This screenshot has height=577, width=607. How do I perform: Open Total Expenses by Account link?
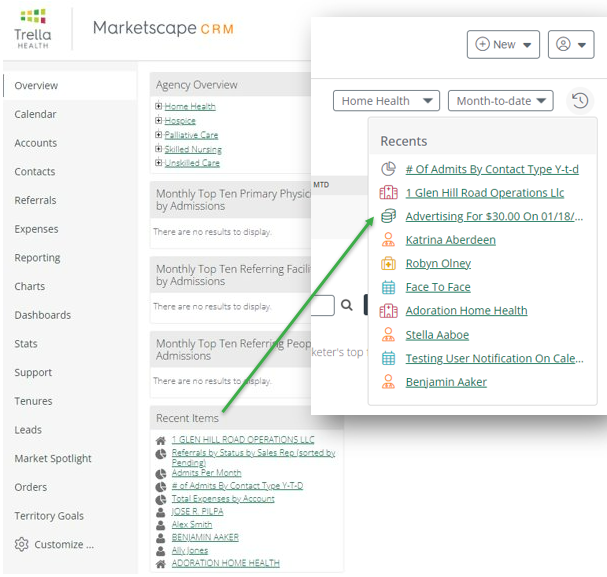(x=223, y=499)
